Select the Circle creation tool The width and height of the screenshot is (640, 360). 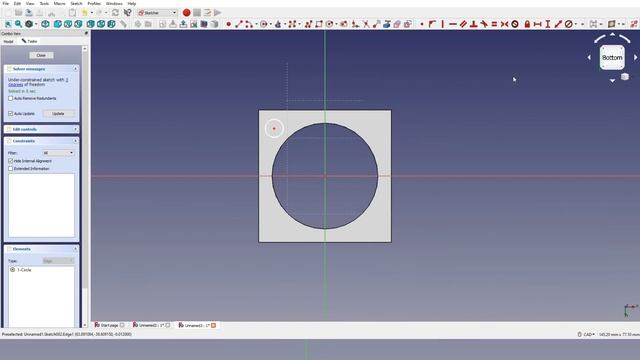click(264, 24)
